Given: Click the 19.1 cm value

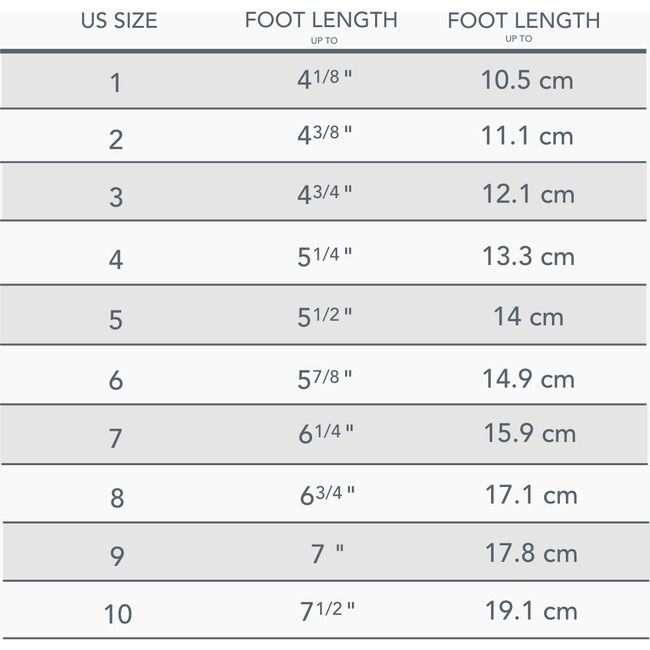Looking at the screenshot, I should [528, 611].
